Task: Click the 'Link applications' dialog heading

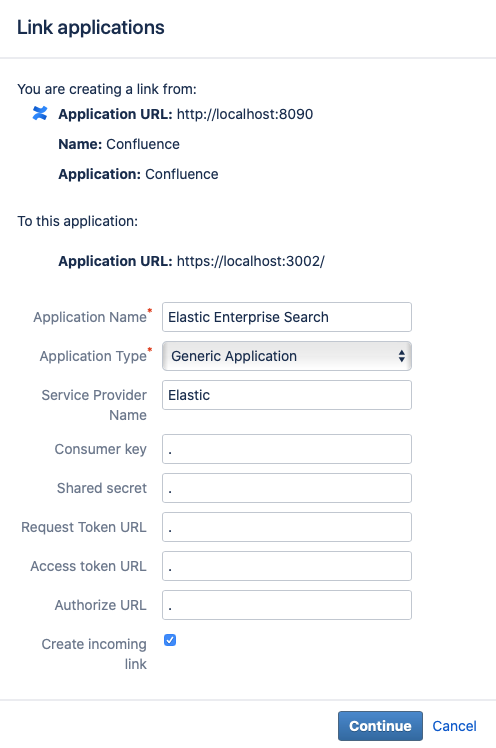Action: point(91,28)
